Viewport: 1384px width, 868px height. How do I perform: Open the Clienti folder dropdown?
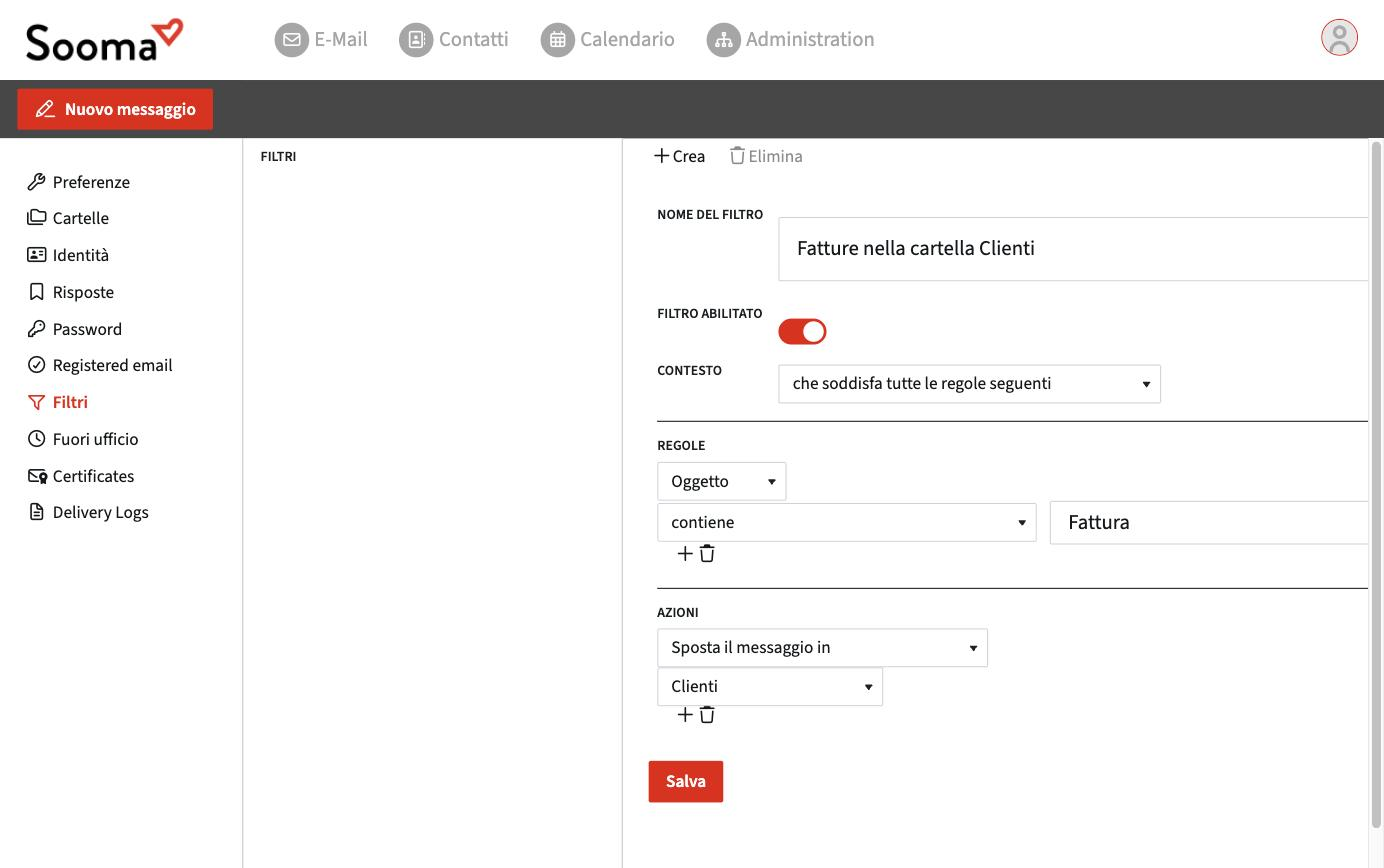click(x=770, y=686)
